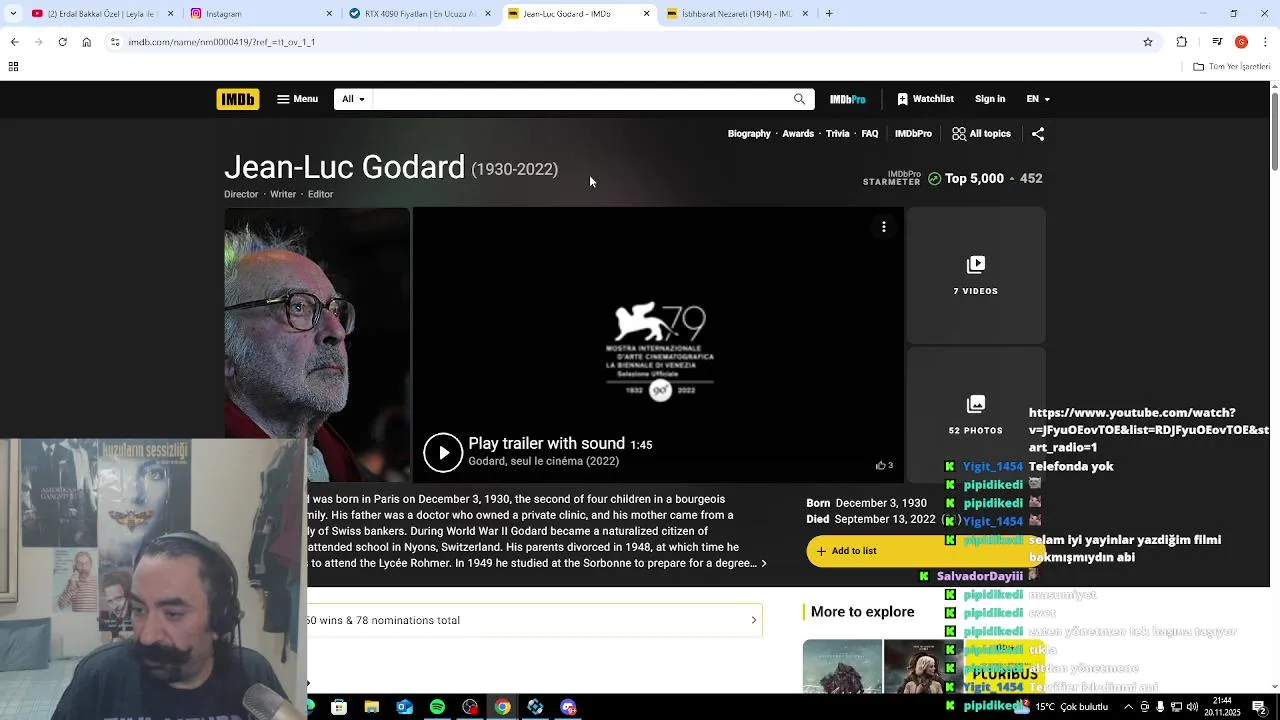Click the Director profession label

pyautogui.click(x=241, y=194)
